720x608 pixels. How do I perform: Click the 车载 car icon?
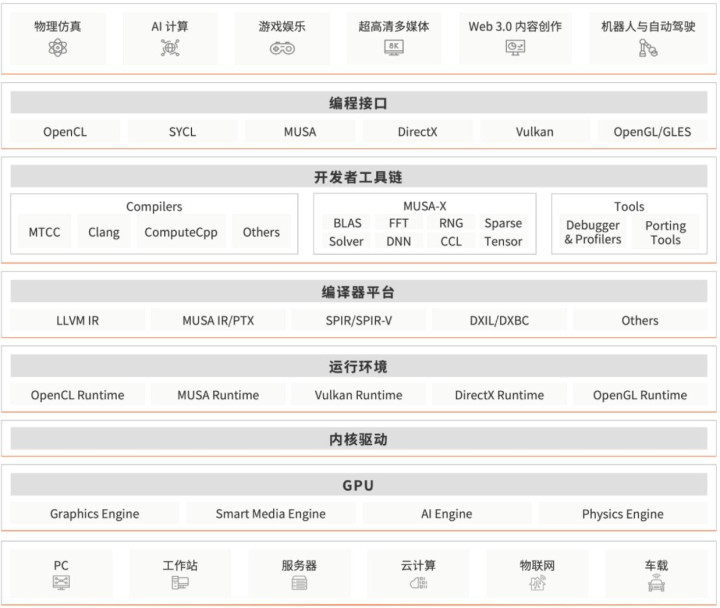tap(656, 583)
